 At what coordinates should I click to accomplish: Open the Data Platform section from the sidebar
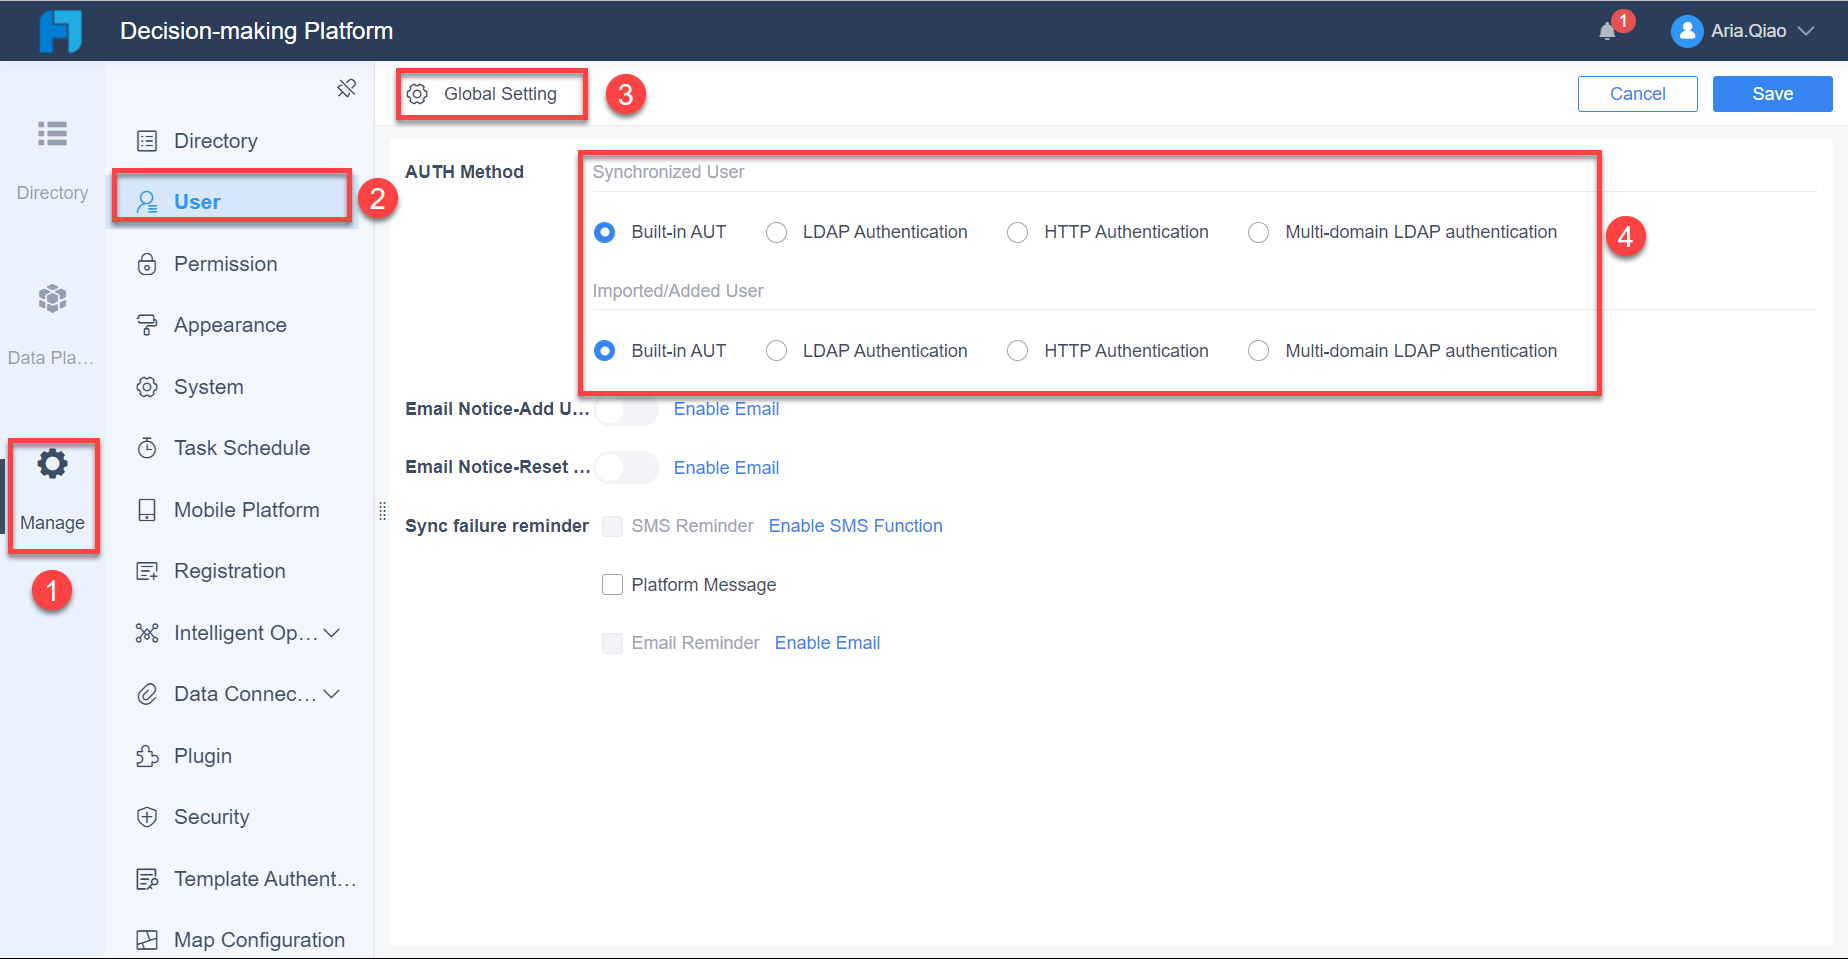[x=51, y=298]
